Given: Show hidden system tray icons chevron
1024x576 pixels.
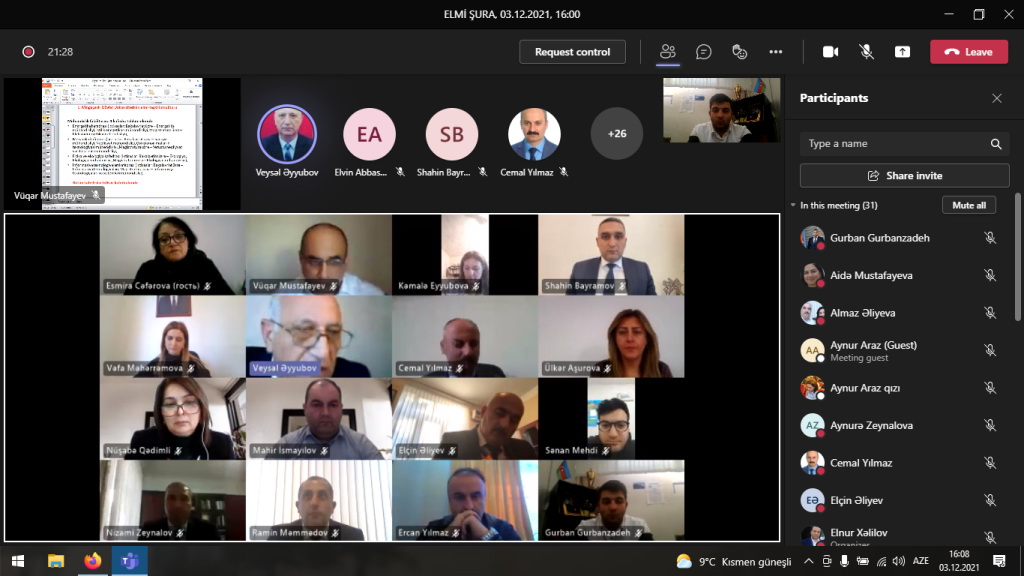Looking at the screenshot, I should (808, 561).
